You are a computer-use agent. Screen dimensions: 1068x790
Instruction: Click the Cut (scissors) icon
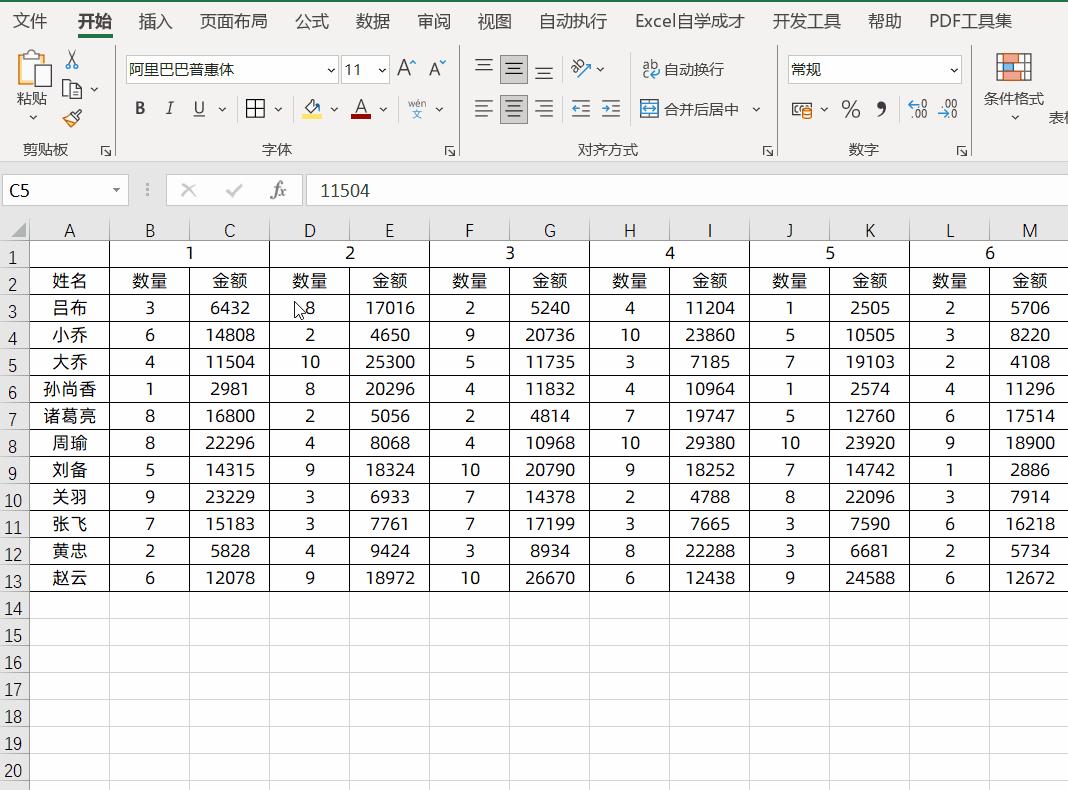(71, 61)
